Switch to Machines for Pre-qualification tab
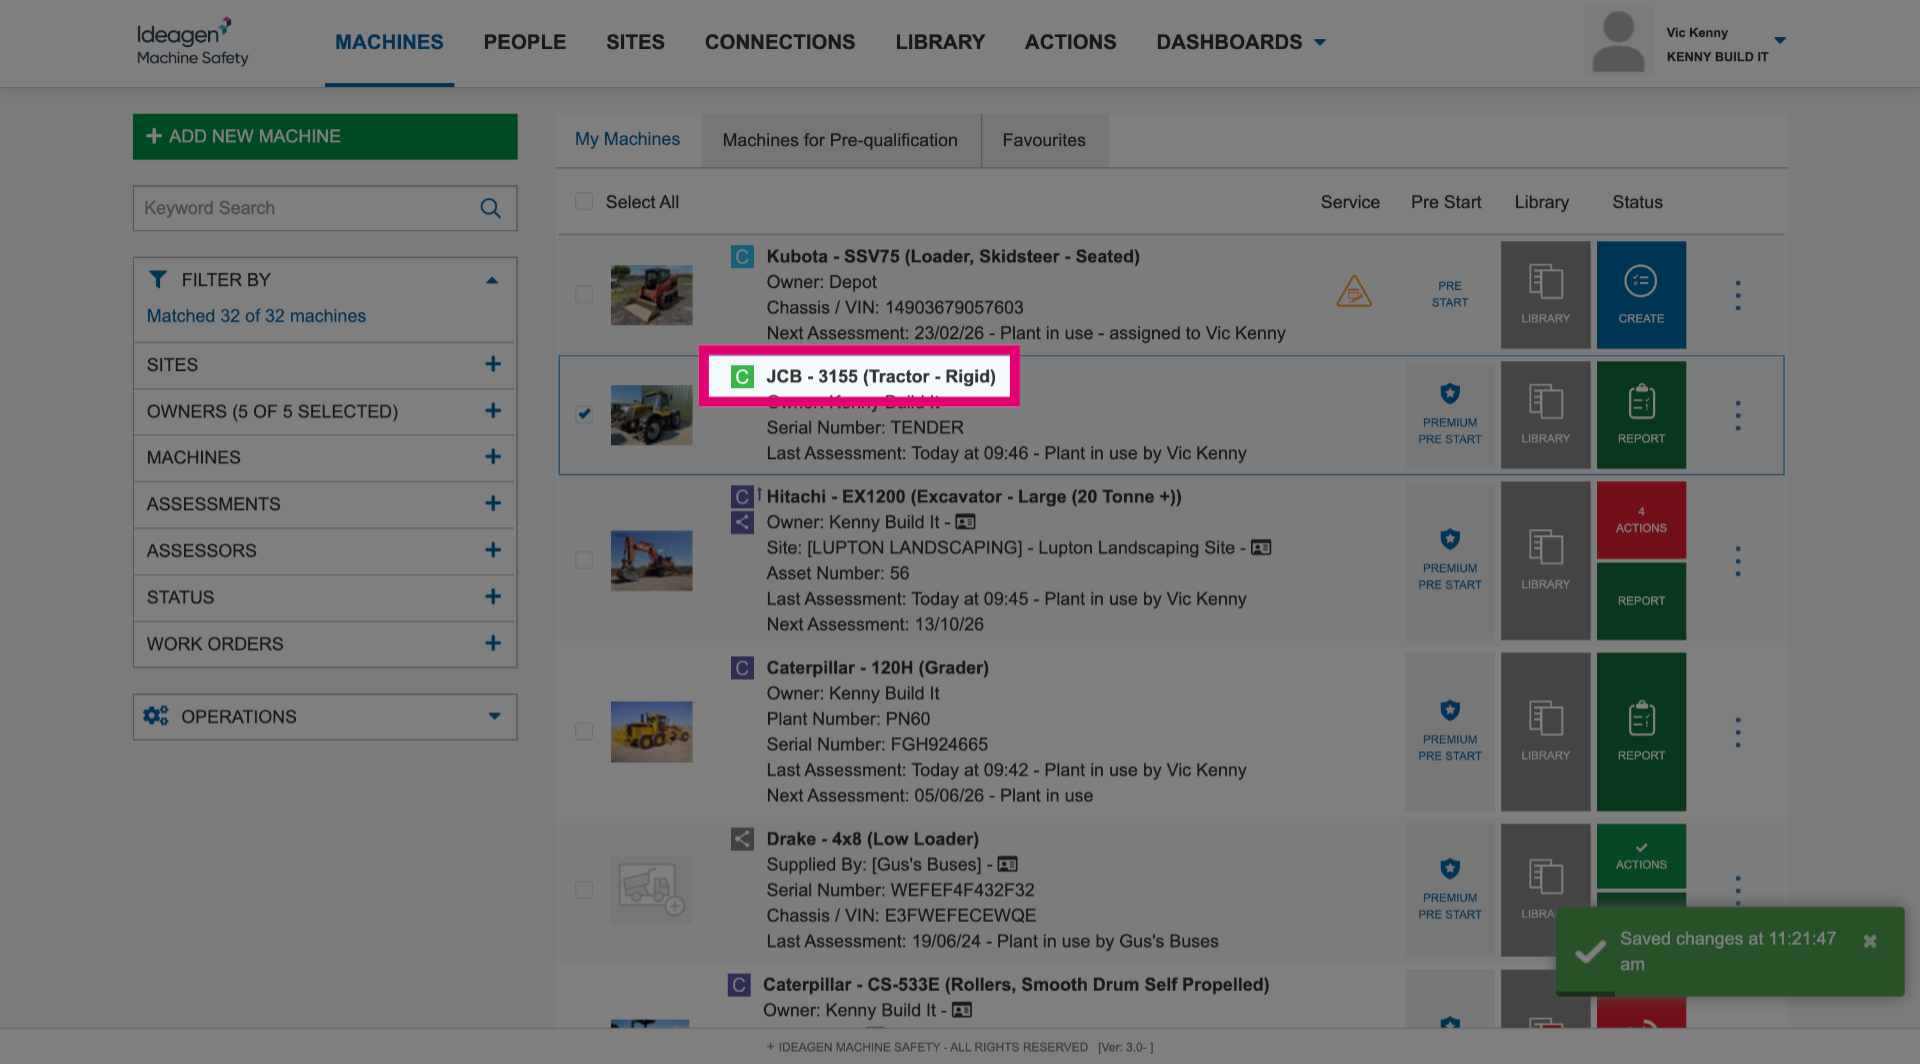 coord(840,140)
